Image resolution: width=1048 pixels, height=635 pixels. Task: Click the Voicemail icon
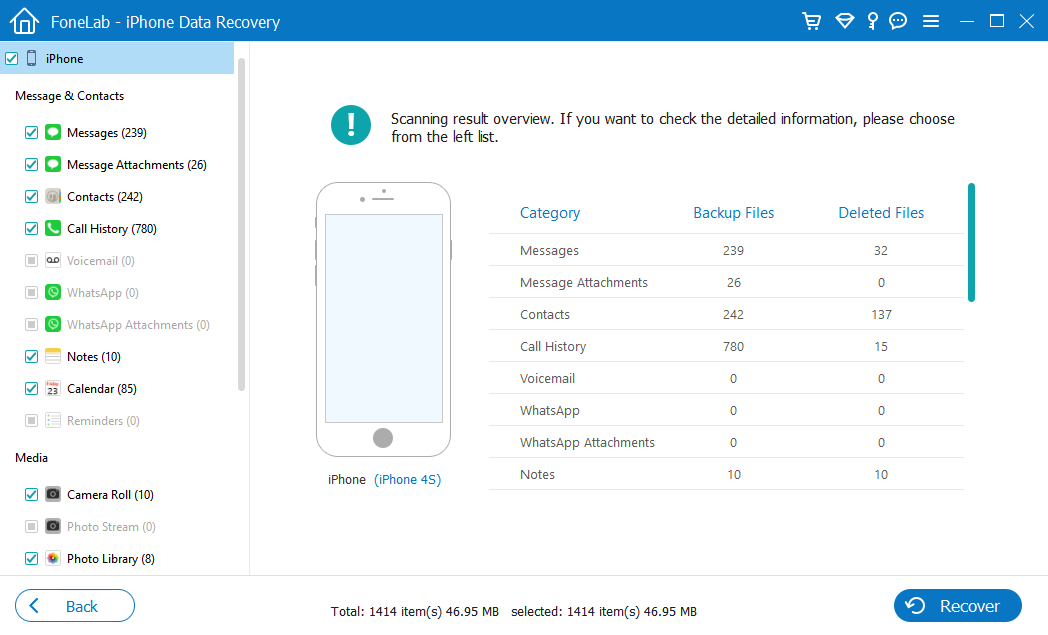tap(53, 261)
